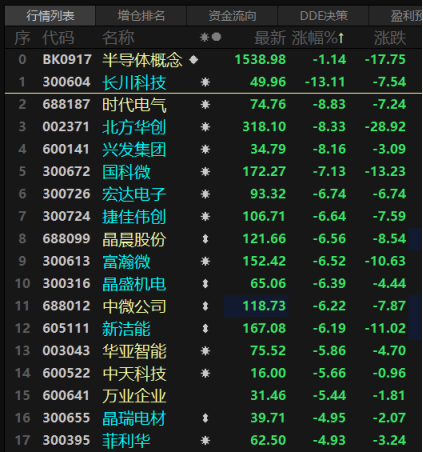Image resolution: width=423 pixels, height=452 pixels.
Task: Click the star marker for 时代电气
Action: click(x=205, y=104)
